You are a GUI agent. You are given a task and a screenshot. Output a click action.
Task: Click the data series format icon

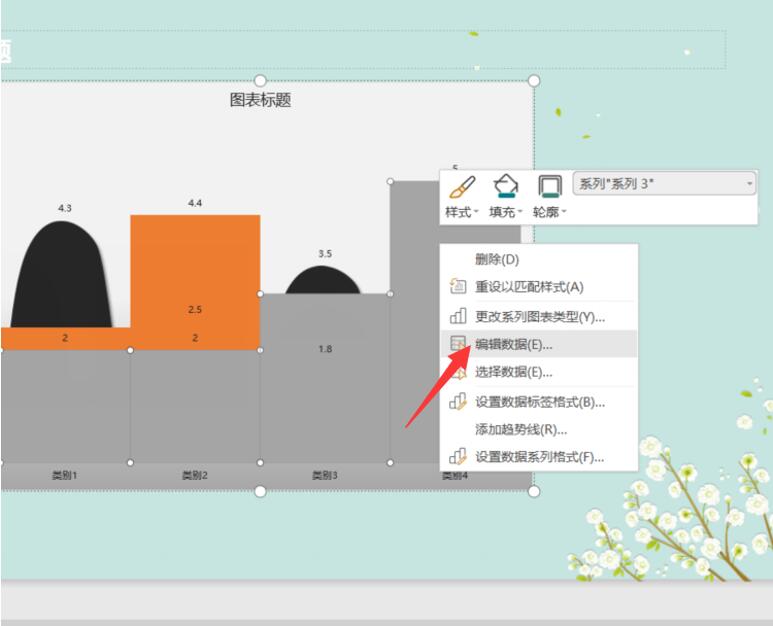(x=458, y=457)
